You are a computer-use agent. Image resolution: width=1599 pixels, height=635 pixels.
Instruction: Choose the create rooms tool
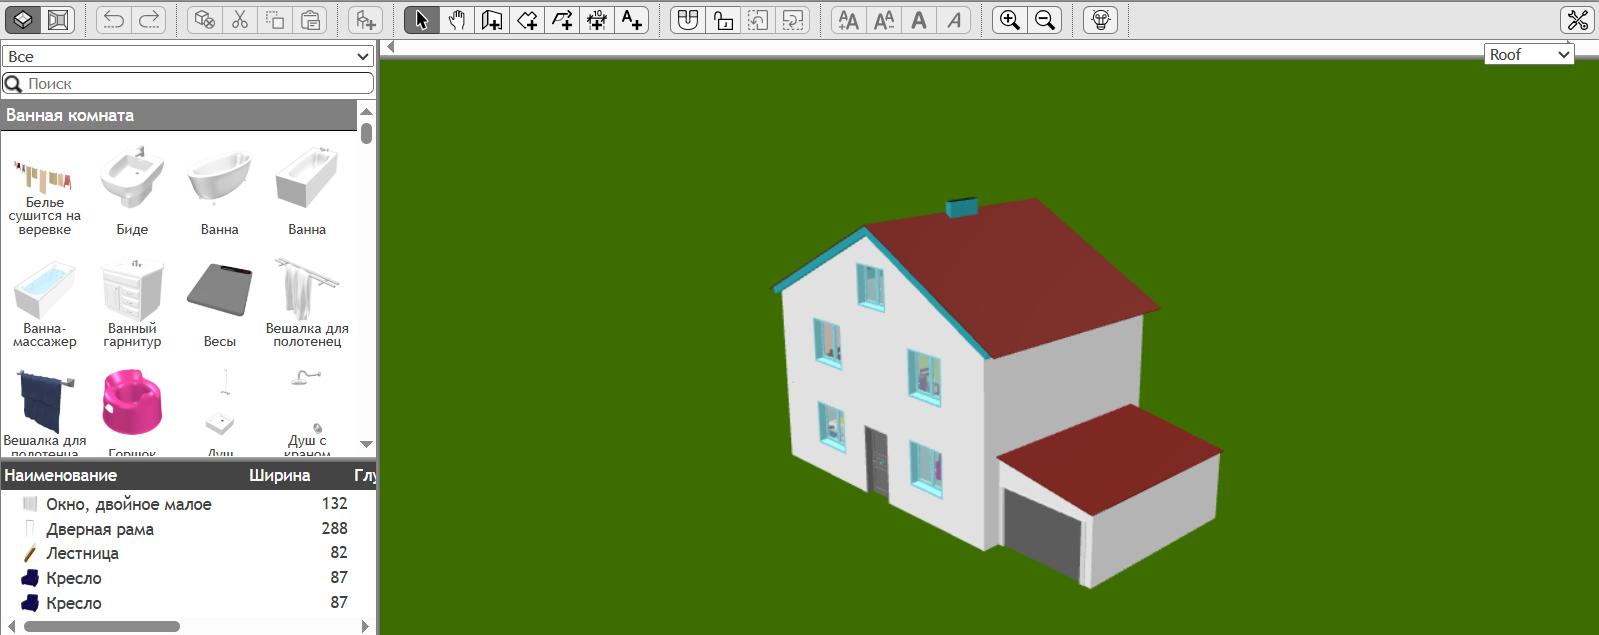[x=527, y=20]
